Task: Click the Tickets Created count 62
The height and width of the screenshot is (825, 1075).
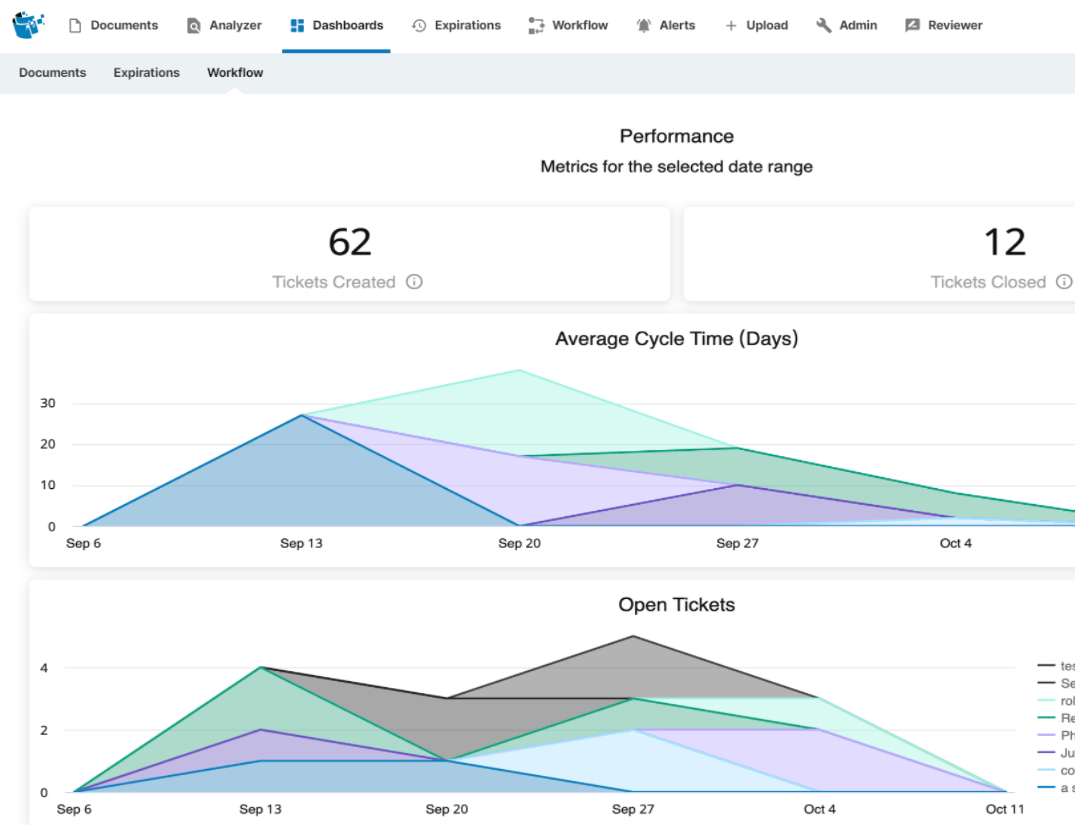Action: tap(349, 242)
